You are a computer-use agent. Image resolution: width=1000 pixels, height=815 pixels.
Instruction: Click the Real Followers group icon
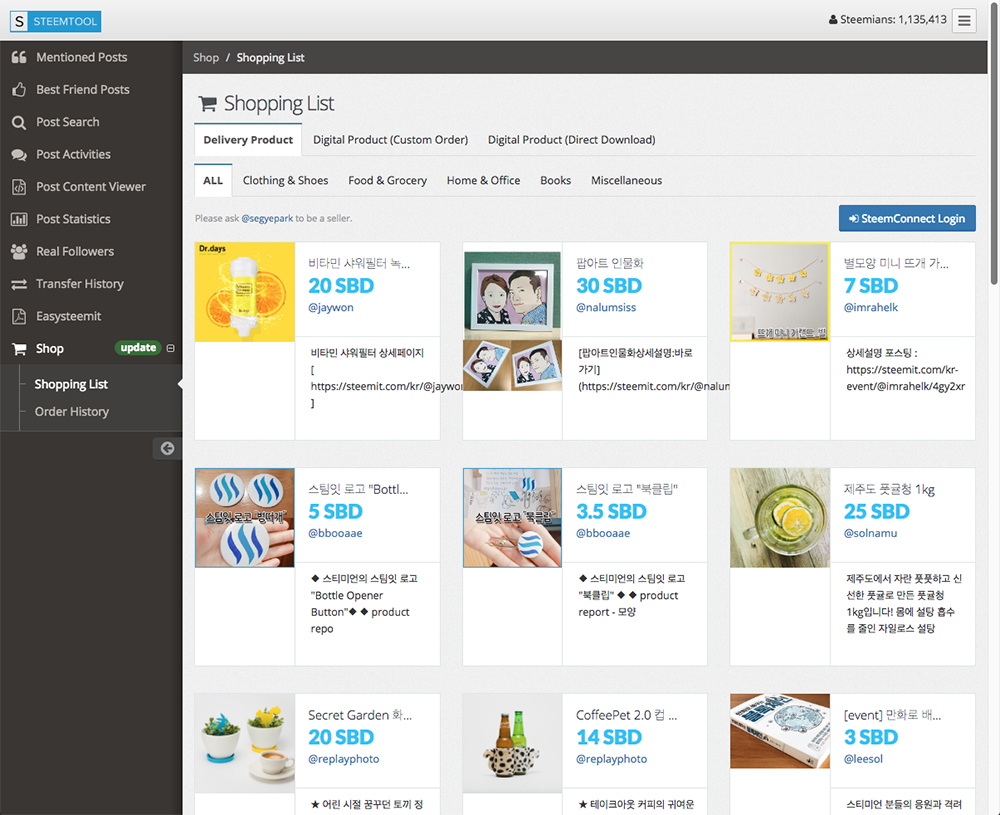(x=19, y=252)
